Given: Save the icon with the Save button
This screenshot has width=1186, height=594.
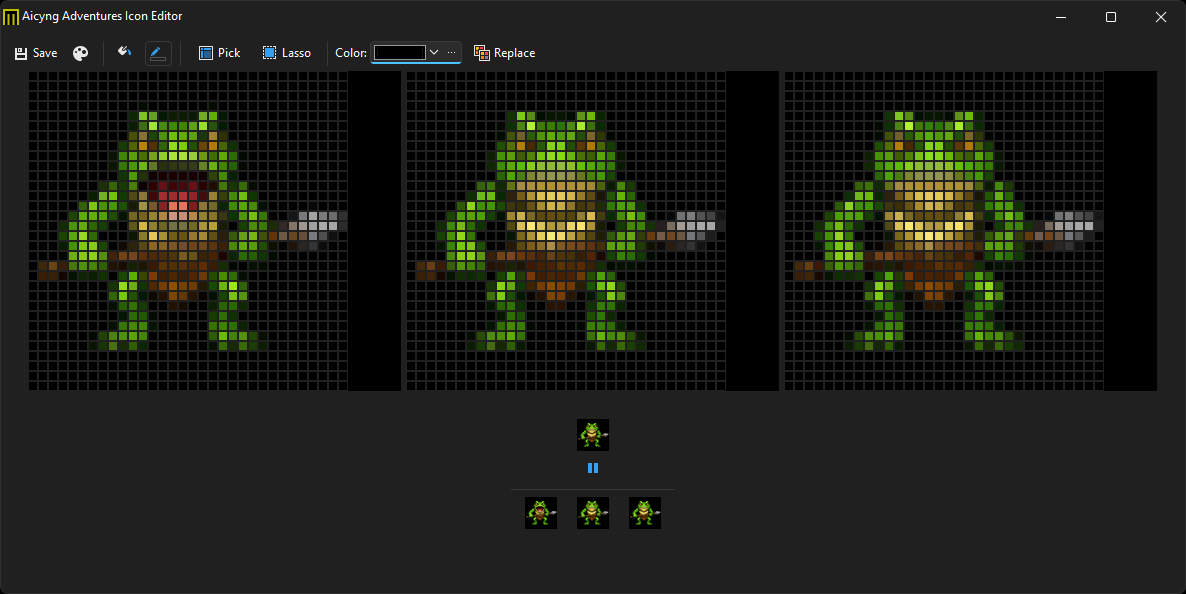Looking at the screenshot, I should tap(36, 53).
